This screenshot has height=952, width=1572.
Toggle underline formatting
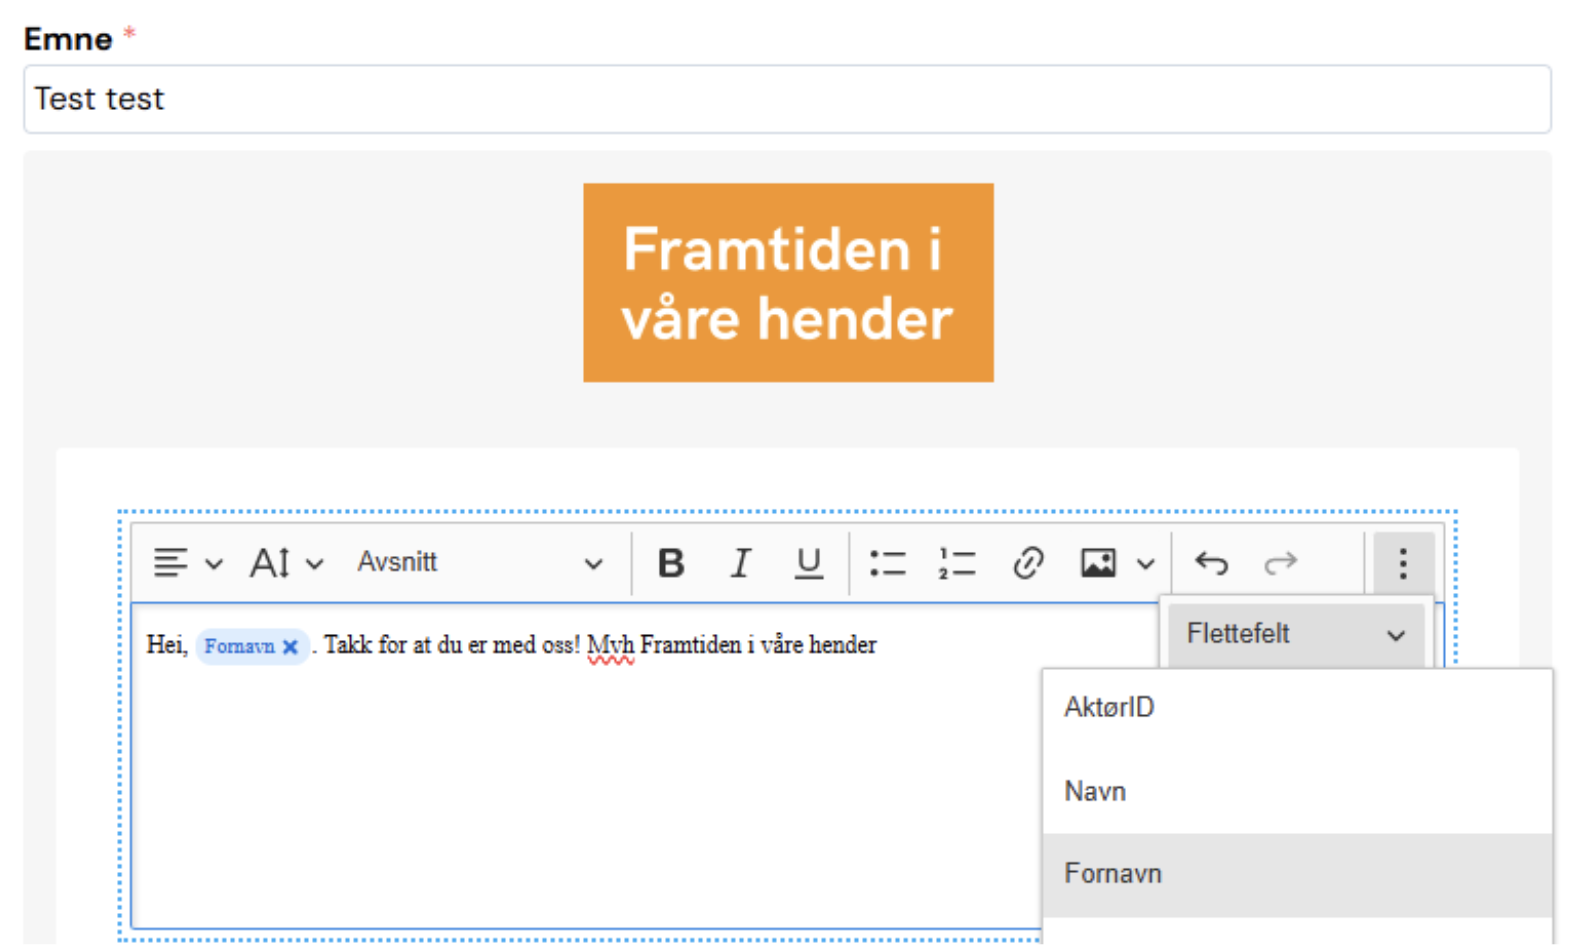click(x=808, y=563)
